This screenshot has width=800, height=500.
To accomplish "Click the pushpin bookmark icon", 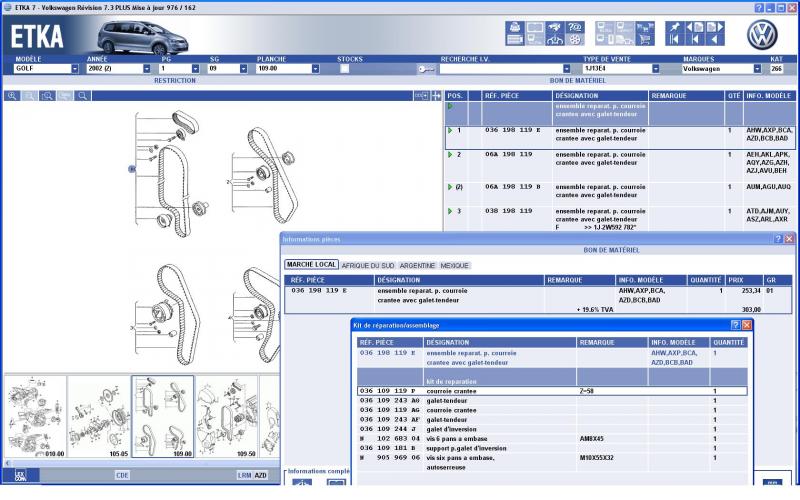I will pos(674,28).
